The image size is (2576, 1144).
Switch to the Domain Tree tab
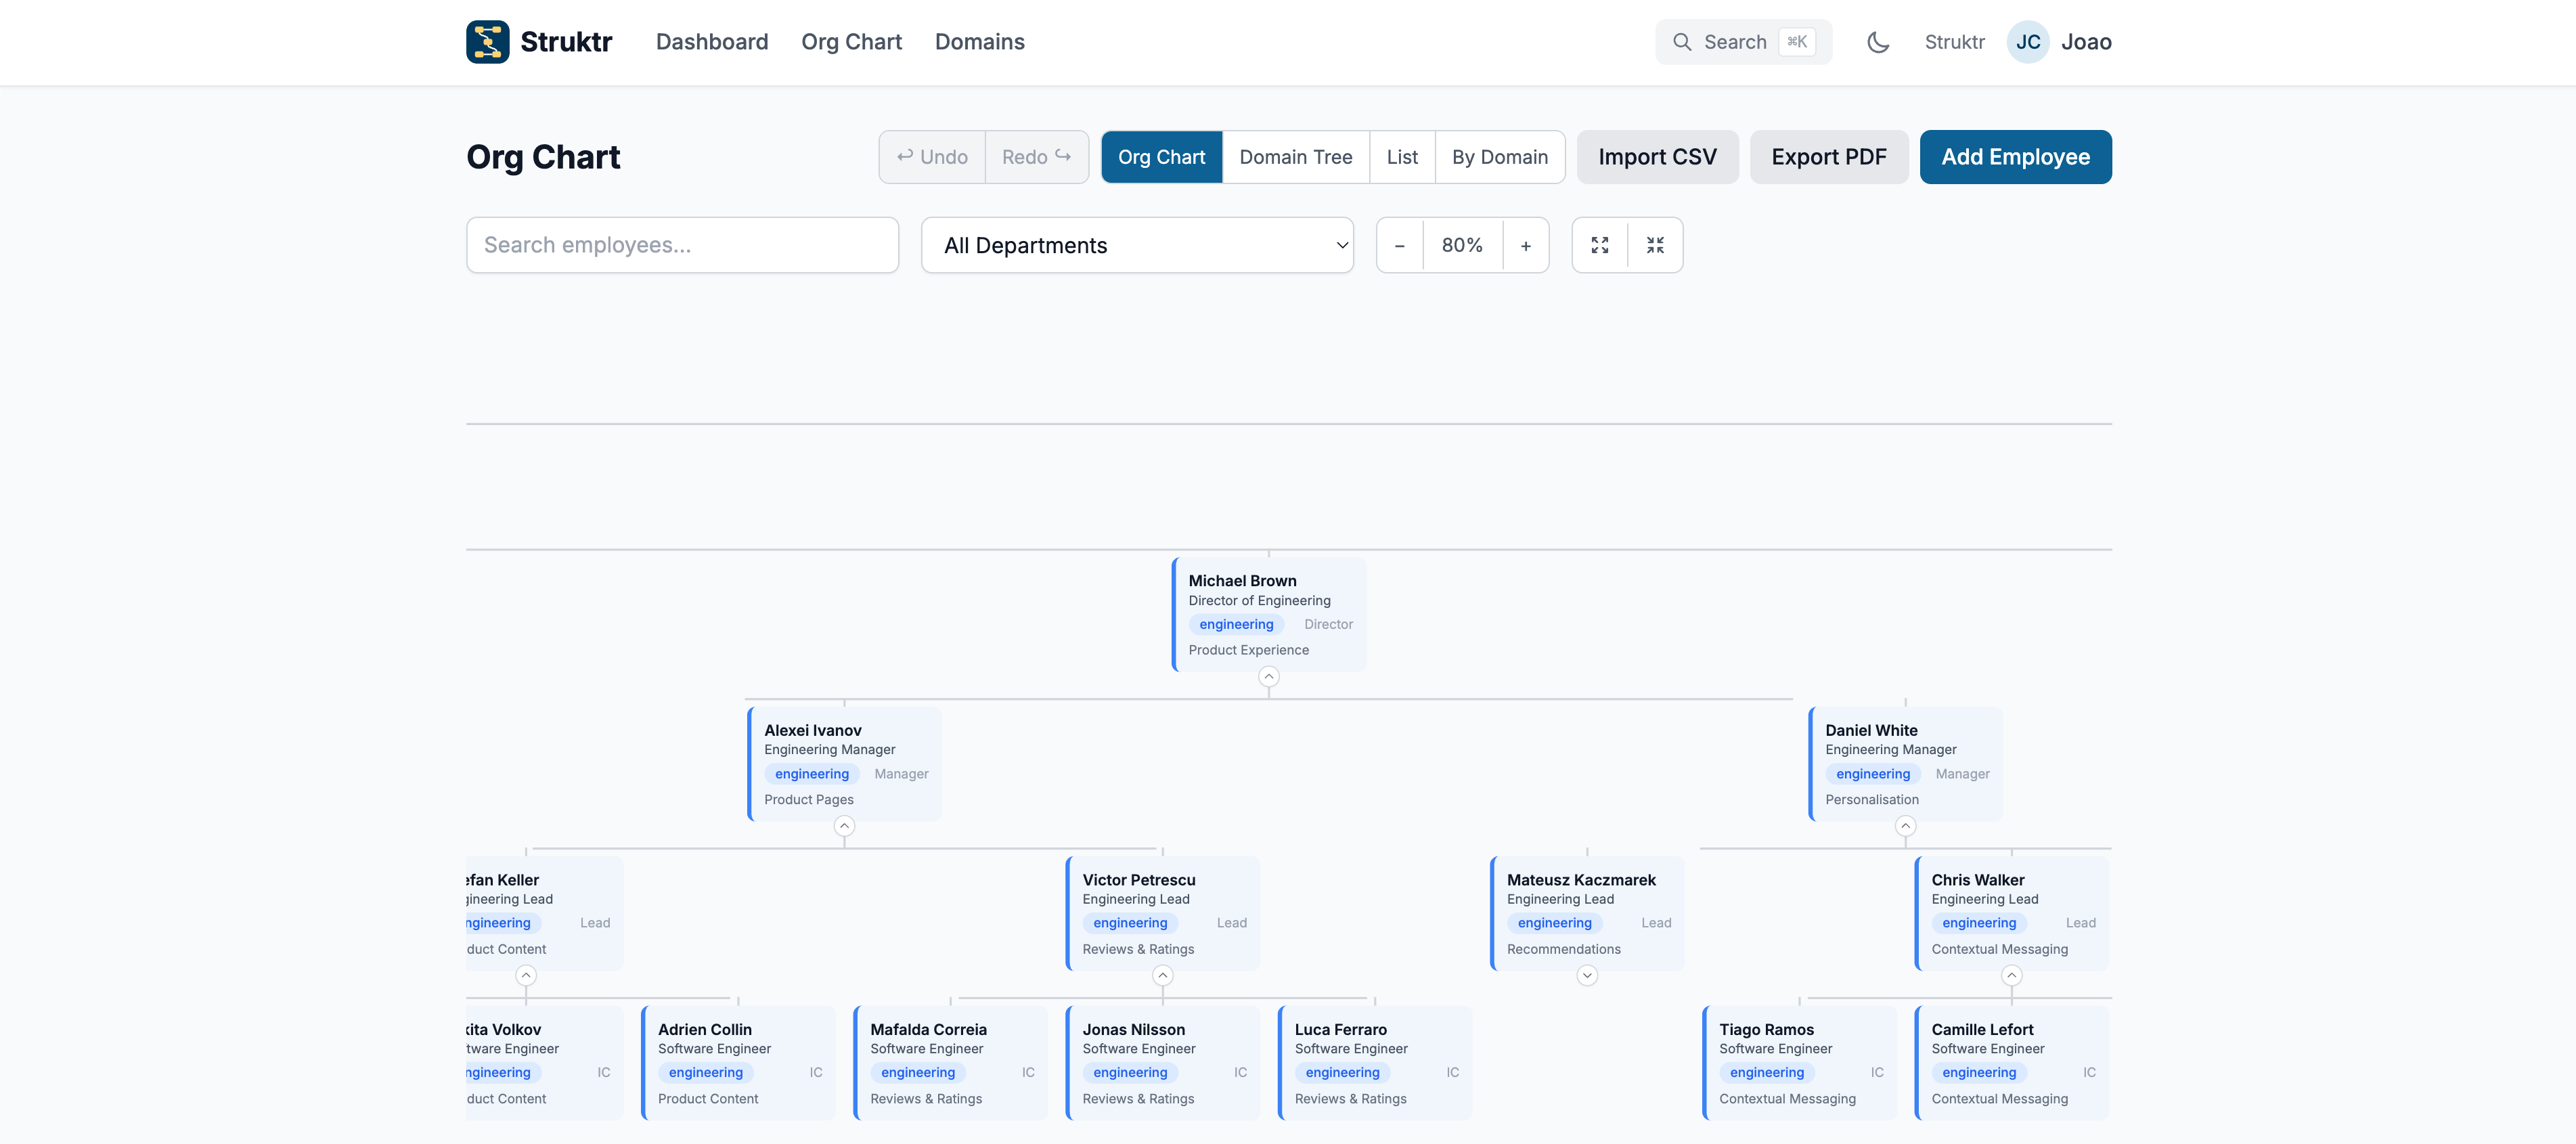[x=1295, y=157]
